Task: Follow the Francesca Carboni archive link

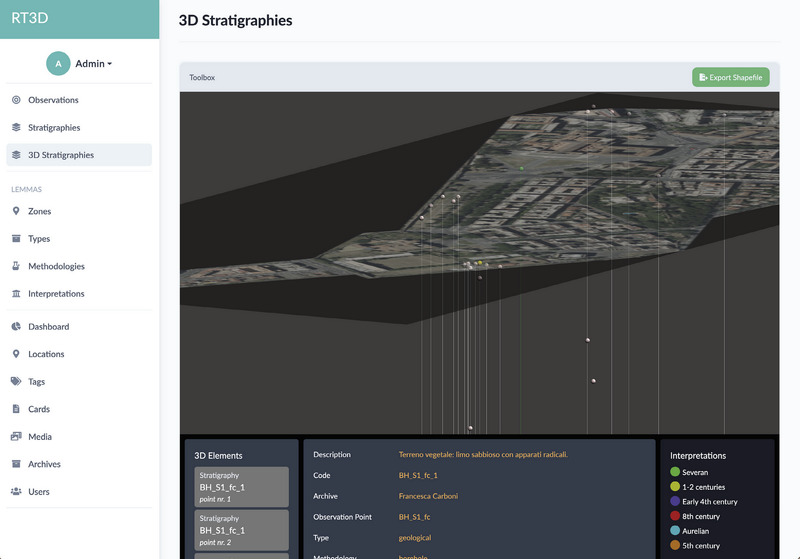Action: (x=428, y=496)
